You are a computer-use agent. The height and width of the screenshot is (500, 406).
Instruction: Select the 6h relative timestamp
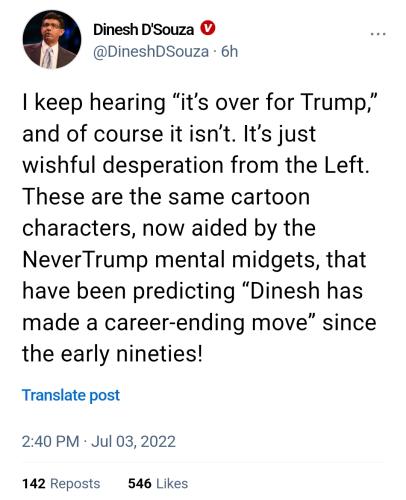point(230,52)
